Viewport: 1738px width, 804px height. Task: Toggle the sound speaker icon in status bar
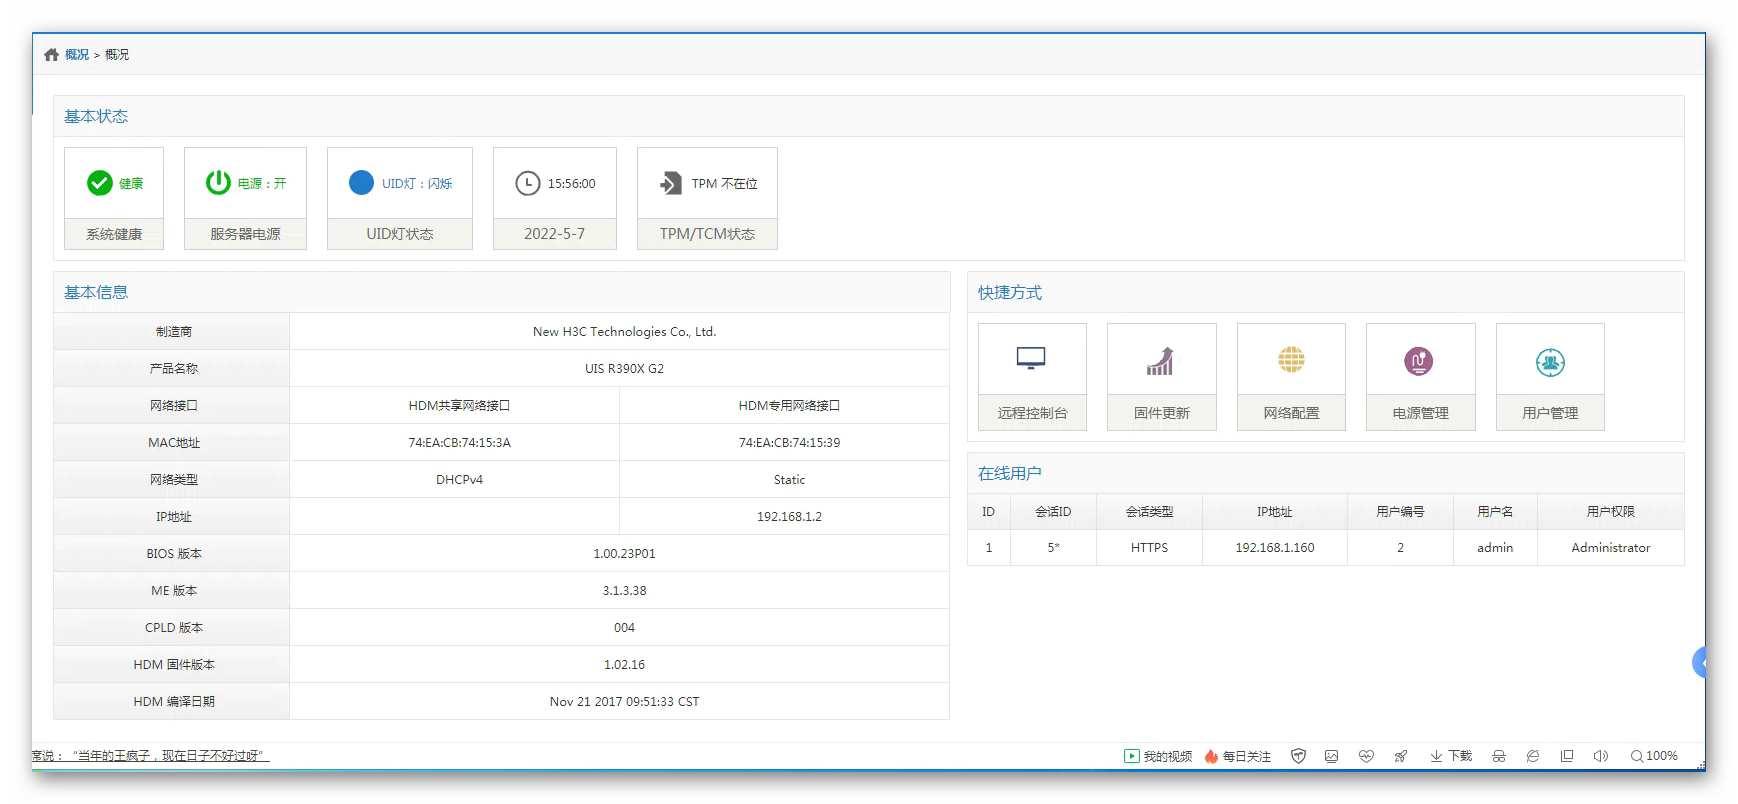(1600, 756)
